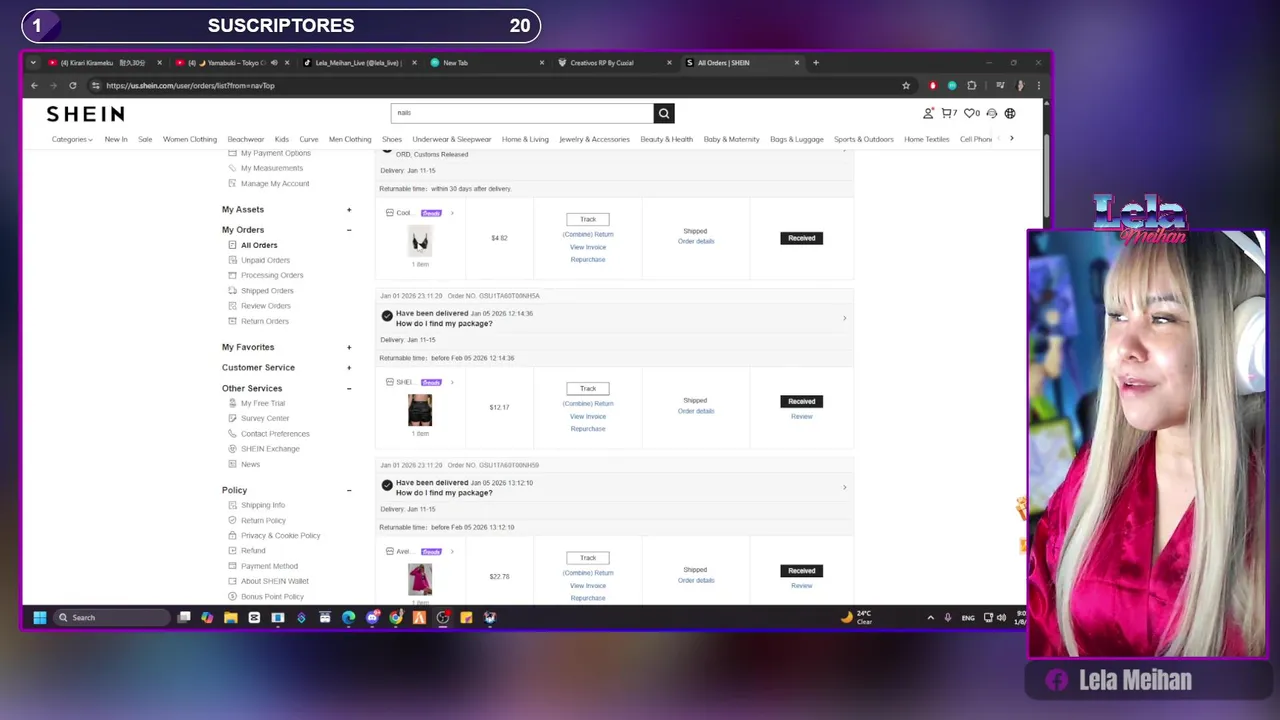This screenshot has width=1280, height=720.
Task: Open the customer support headset icon
Action: click(992, 113)
